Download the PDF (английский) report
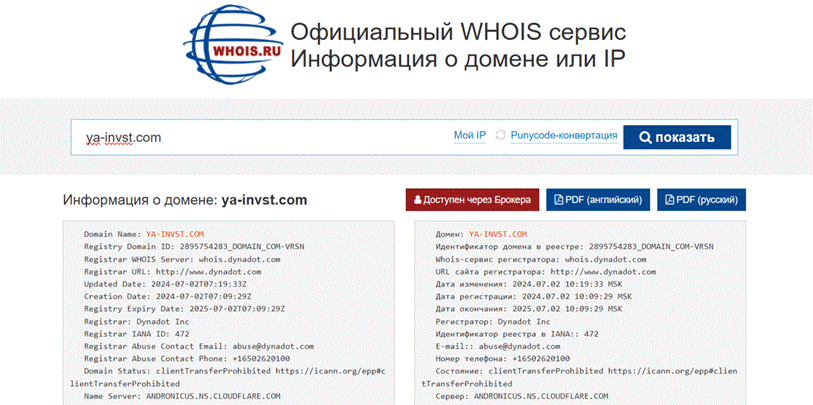The width and height of the screenshot is (813, 405). [598, 200]
